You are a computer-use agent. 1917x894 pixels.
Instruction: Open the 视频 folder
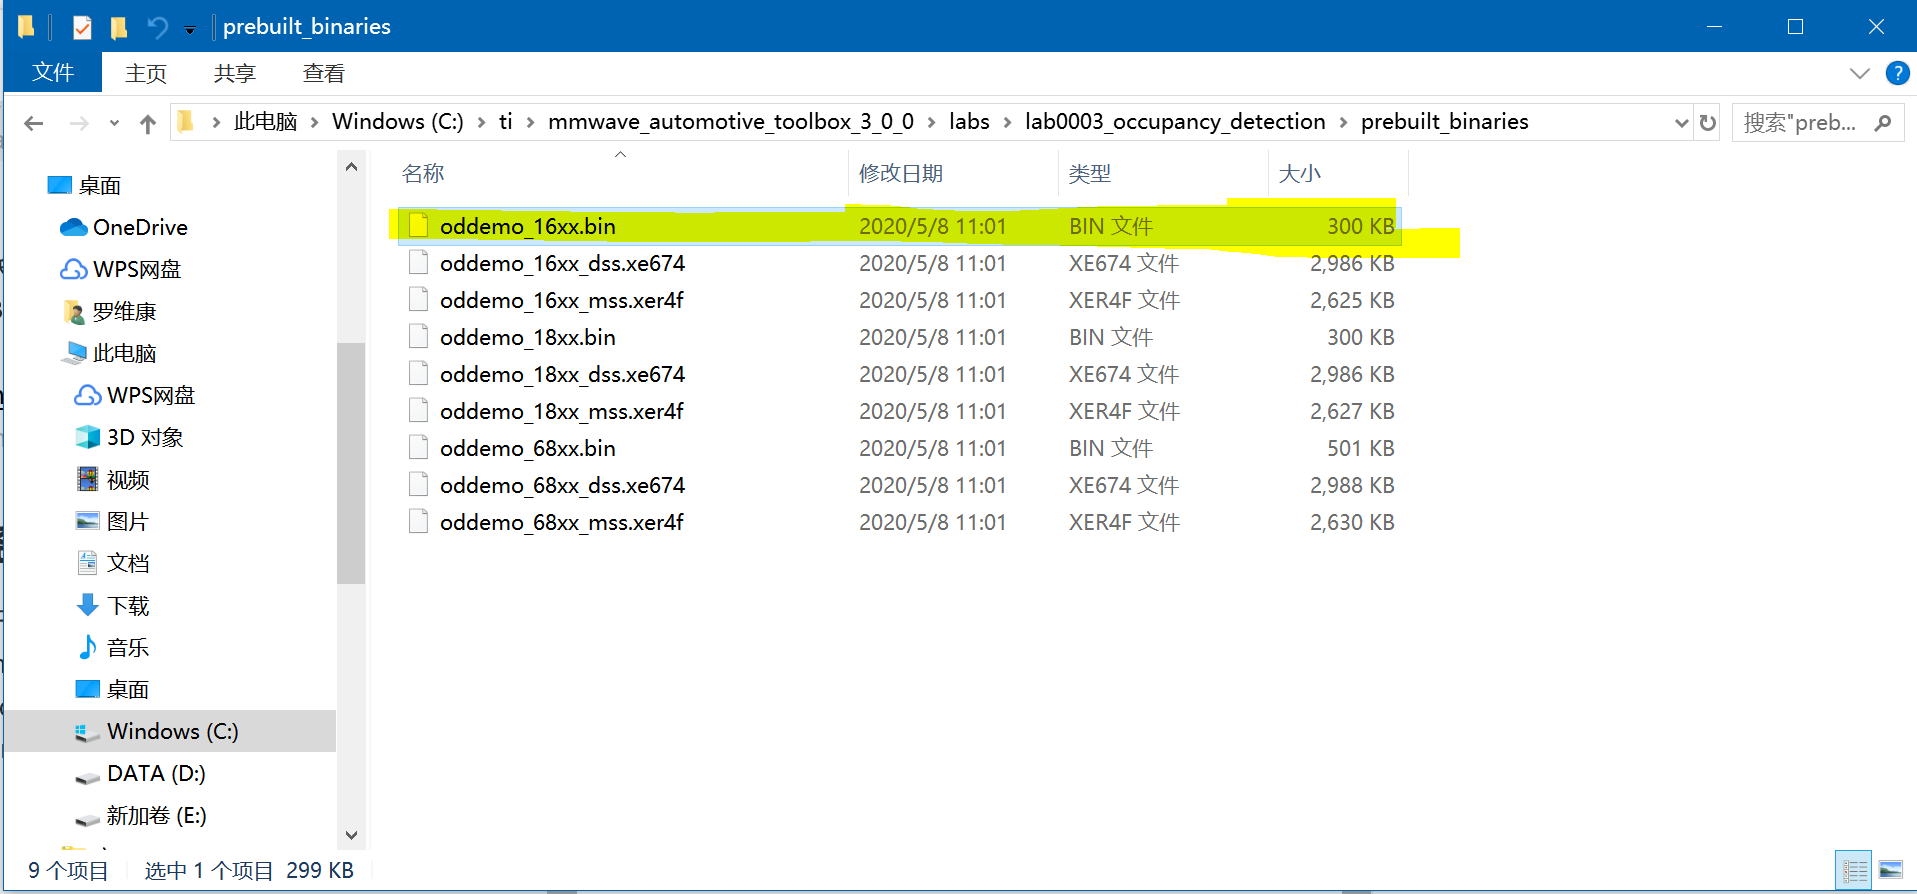(113, 479)
